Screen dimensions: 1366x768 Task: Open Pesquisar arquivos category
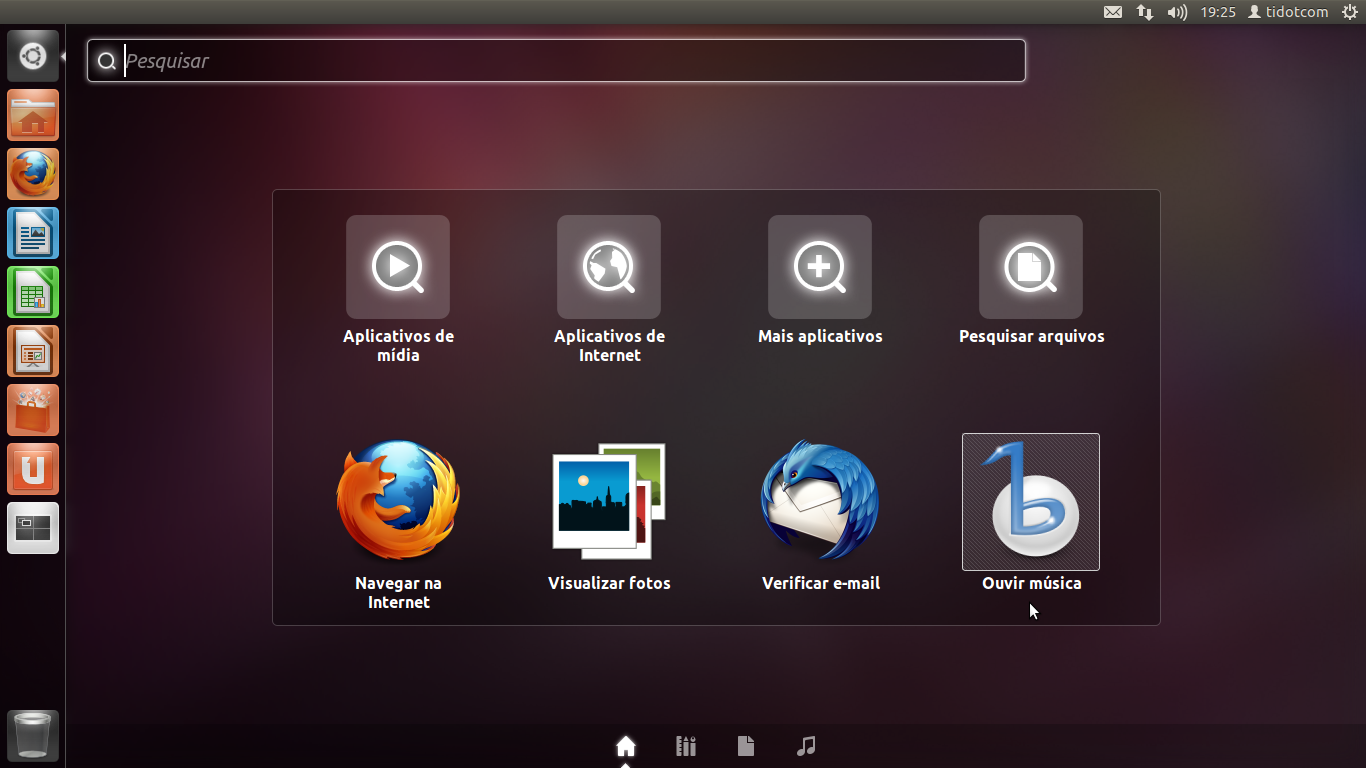[1031, 267]
